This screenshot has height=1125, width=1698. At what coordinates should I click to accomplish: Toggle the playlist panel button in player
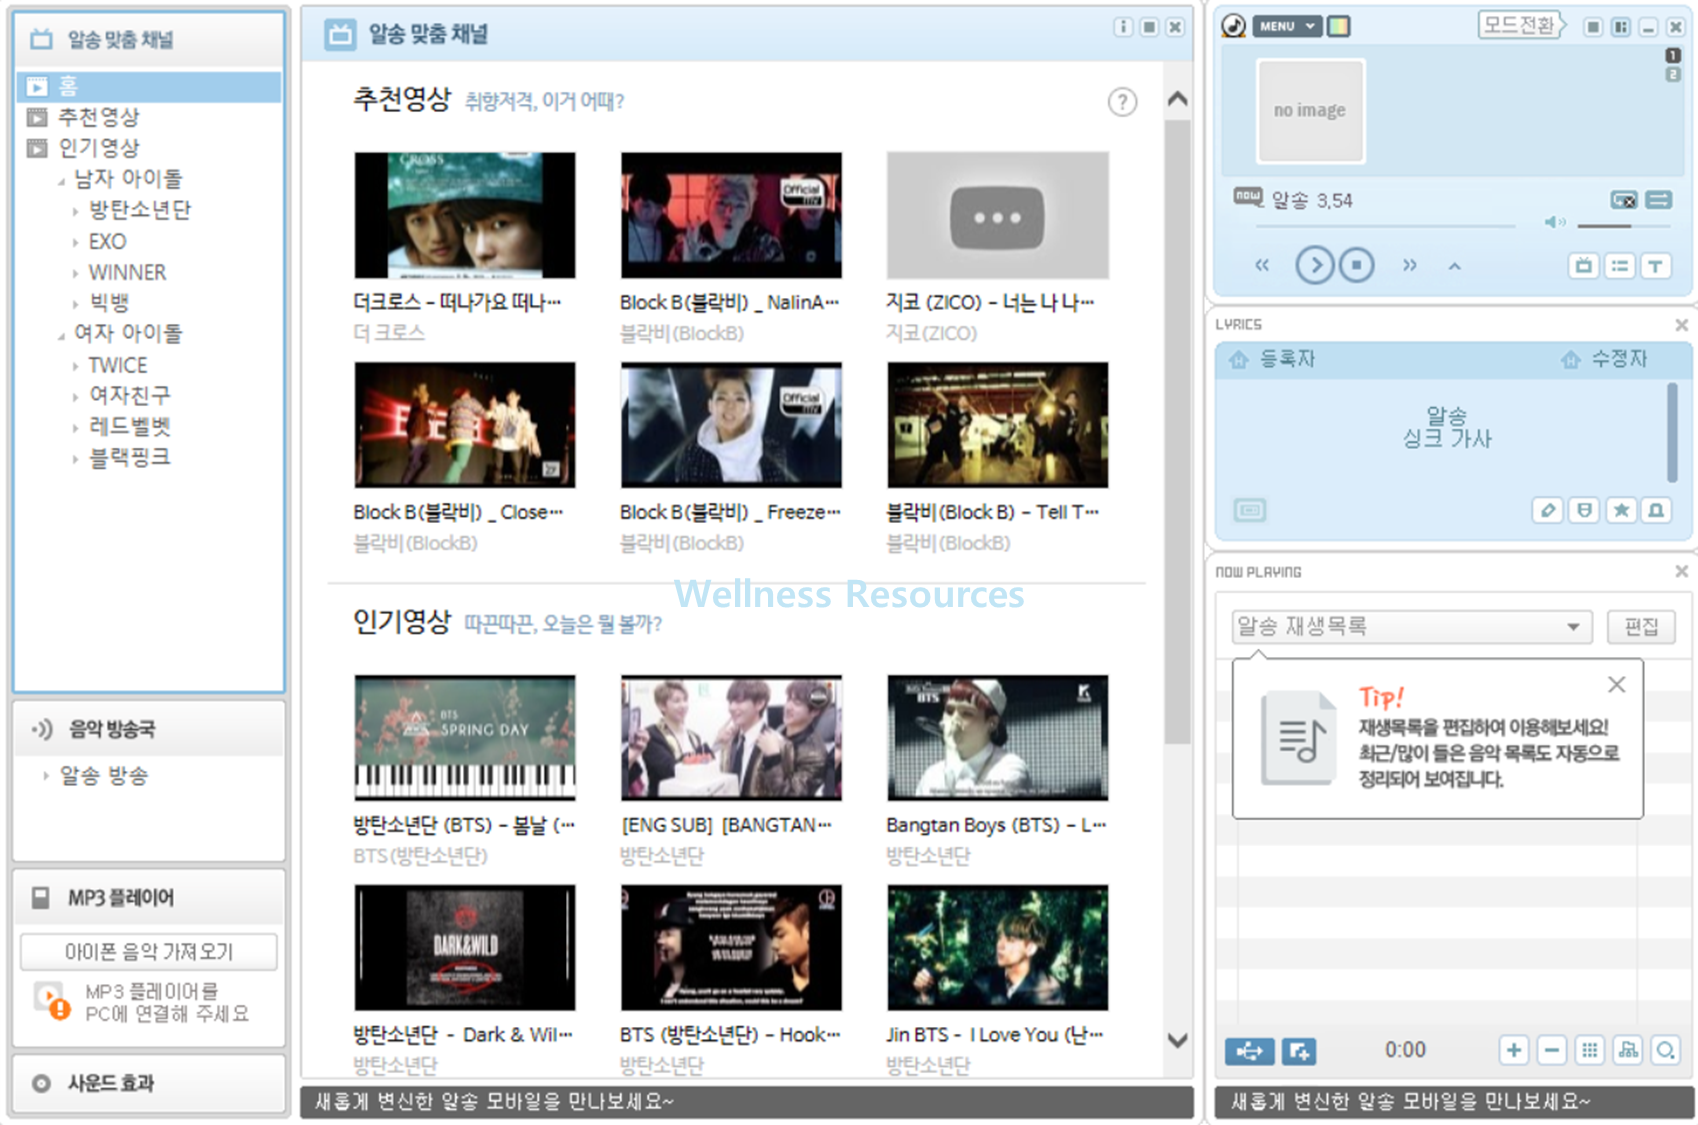tap(1620, 266)
